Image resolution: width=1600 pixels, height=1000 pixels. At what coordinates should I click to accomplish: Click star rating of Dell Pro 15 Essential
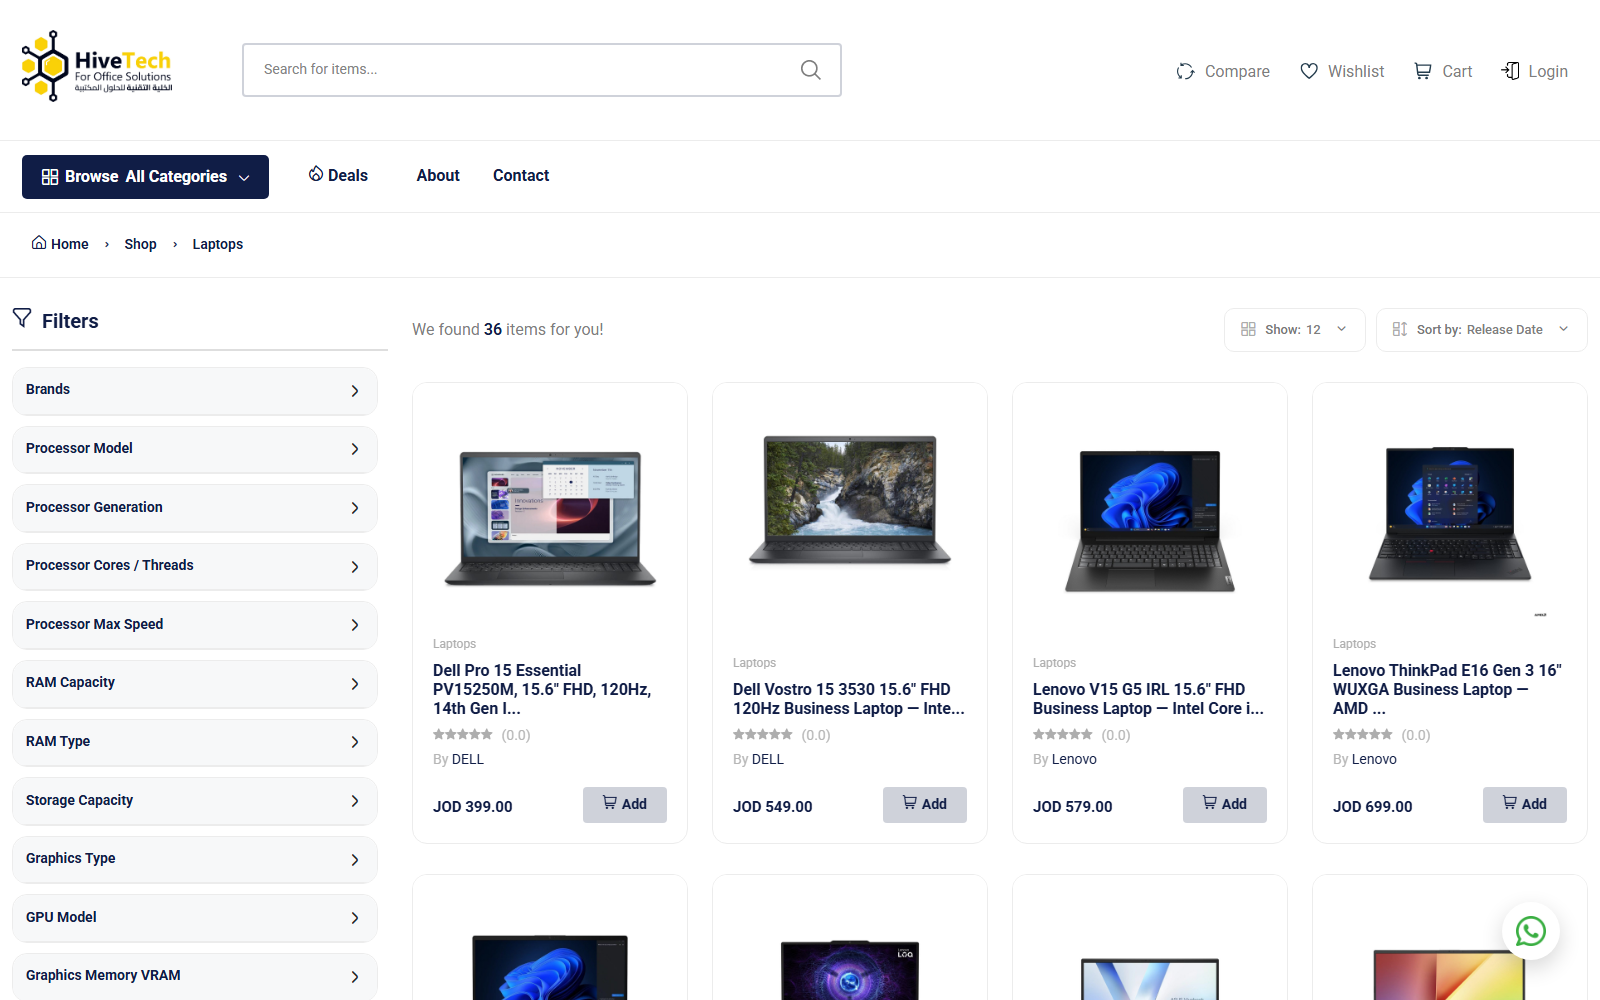point(463,735)
